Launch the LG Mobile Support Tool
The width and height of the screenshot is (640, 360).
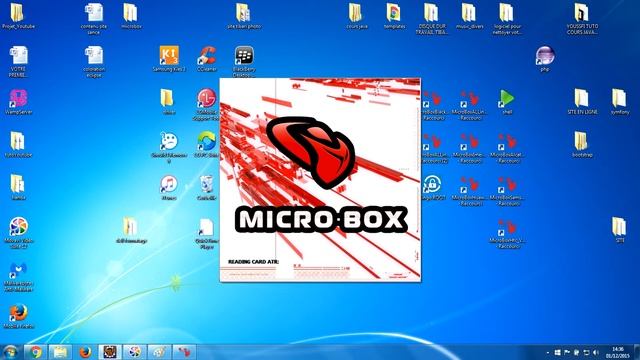[x=207, y=104]
